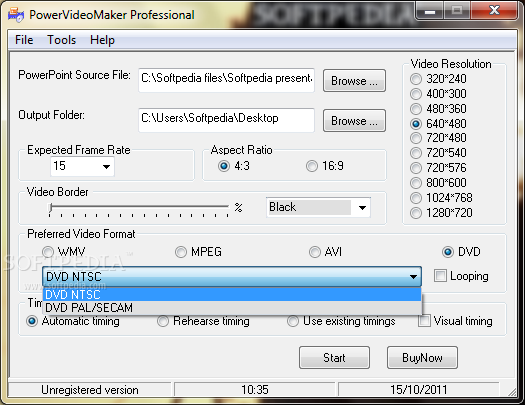This screenshot has width=525, height=405.
Task: Click the Start button
Action: (334, 358)
